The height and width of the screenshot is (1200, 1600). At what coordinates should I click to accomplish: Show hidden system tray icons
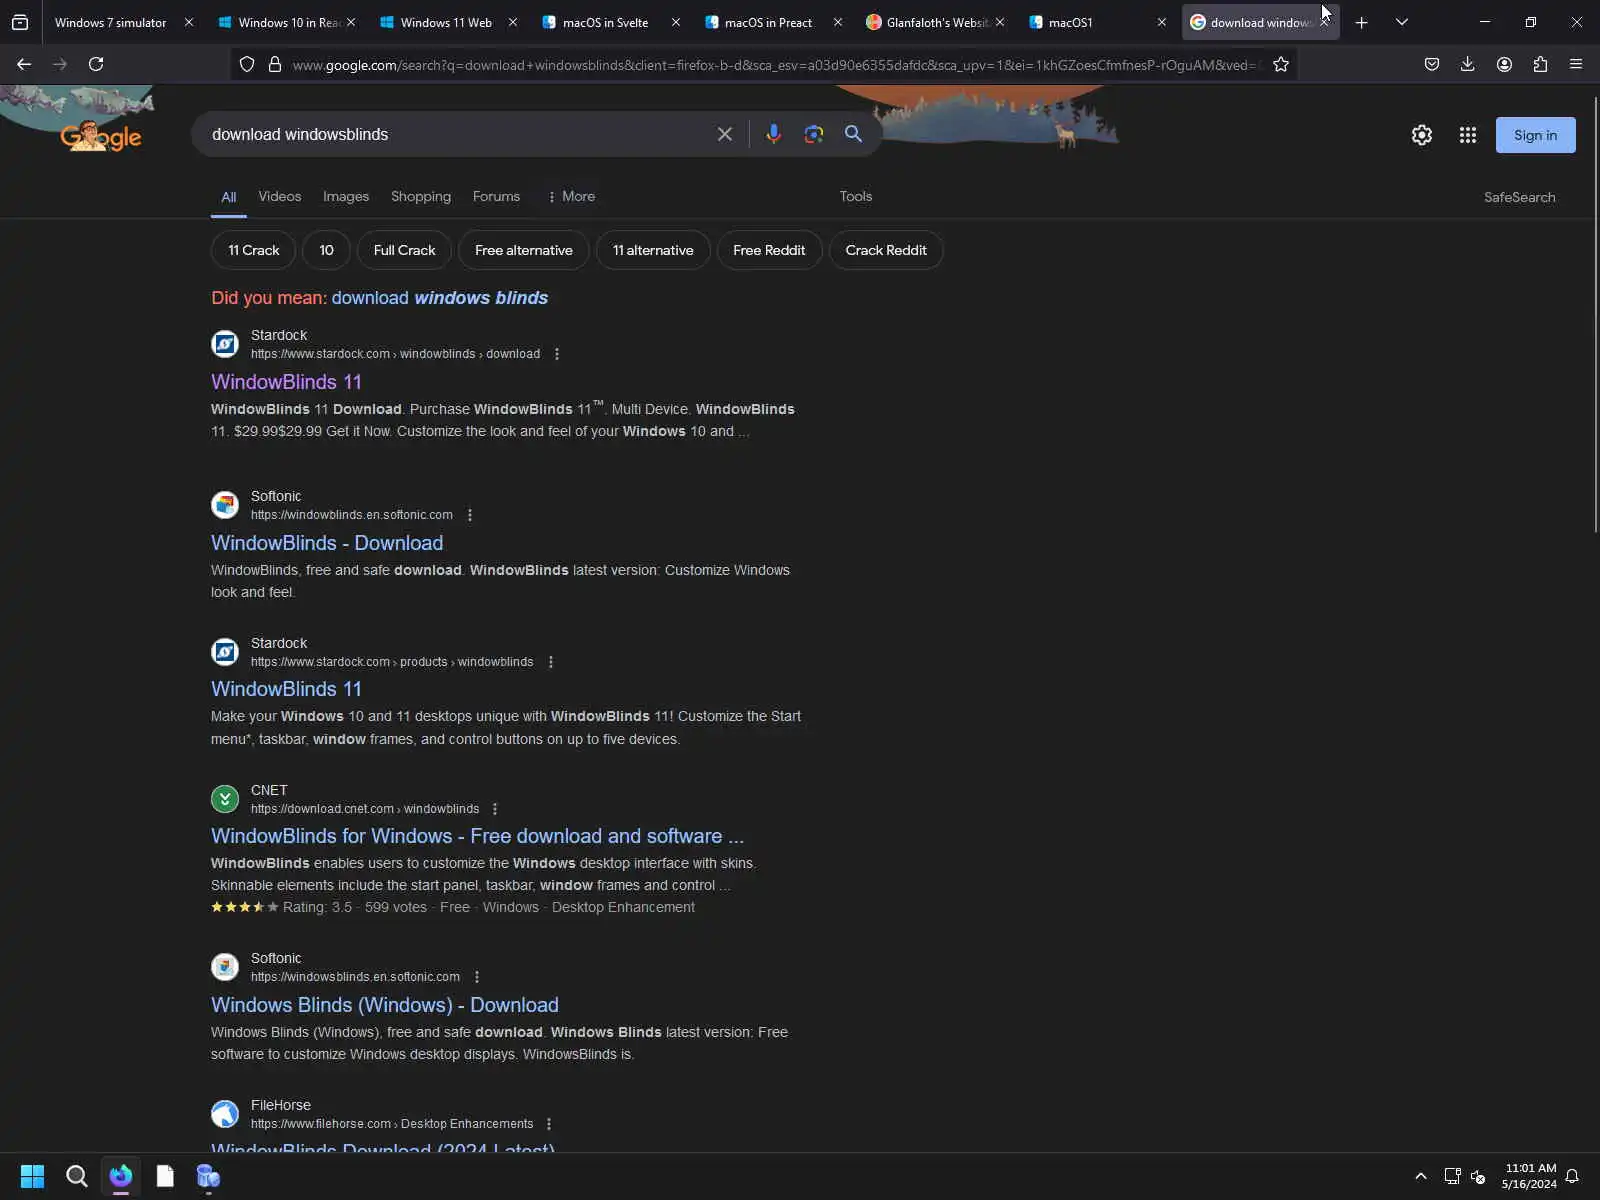point(1420,1176)
